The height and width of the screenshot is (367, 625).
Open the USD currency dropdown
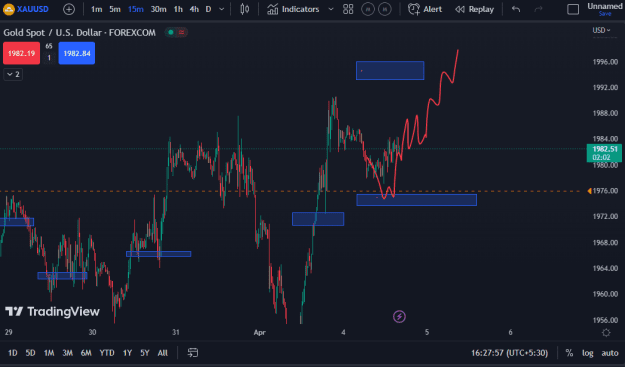tap(601, 30)
